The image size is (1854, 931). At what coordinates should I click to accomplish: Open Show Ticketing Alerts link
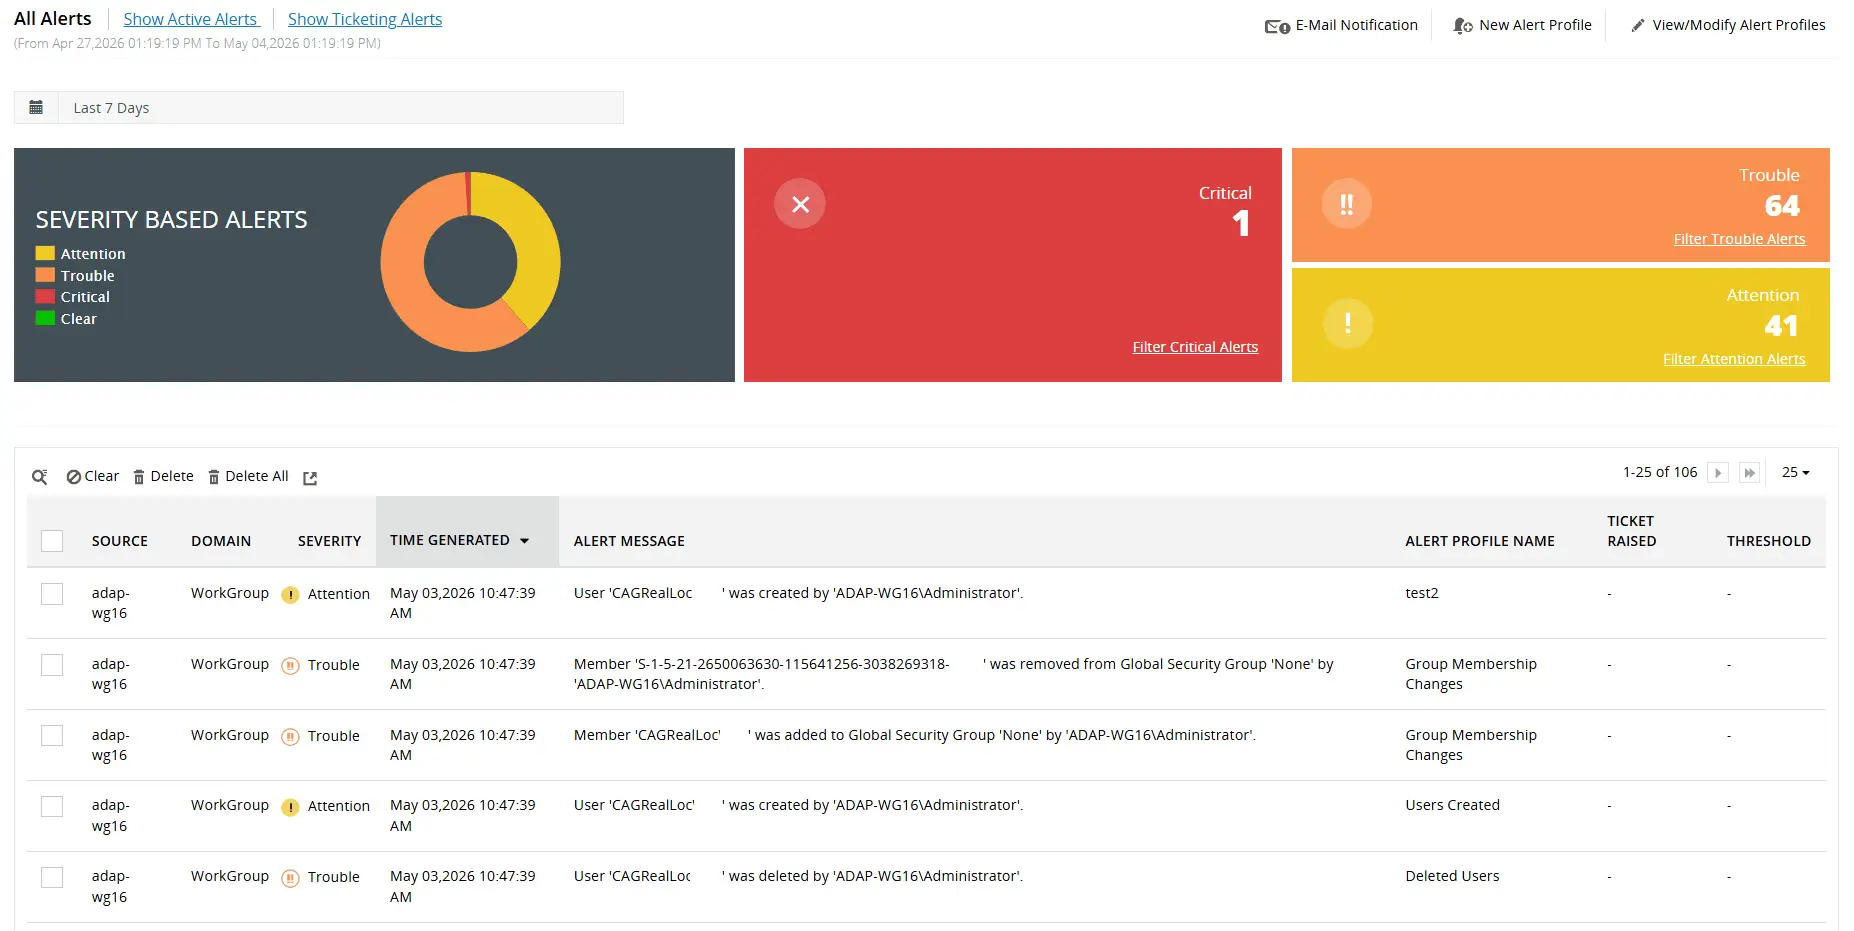[x=365, y=19]
